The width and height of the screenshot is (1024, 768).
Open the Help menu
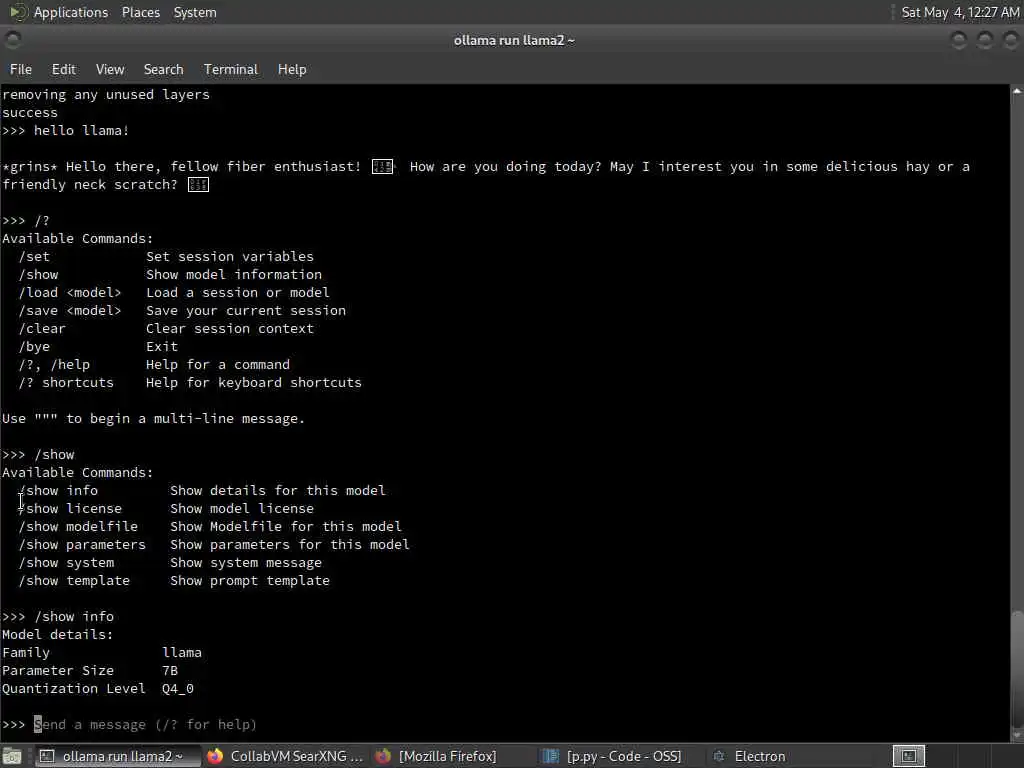pos(291,69)
